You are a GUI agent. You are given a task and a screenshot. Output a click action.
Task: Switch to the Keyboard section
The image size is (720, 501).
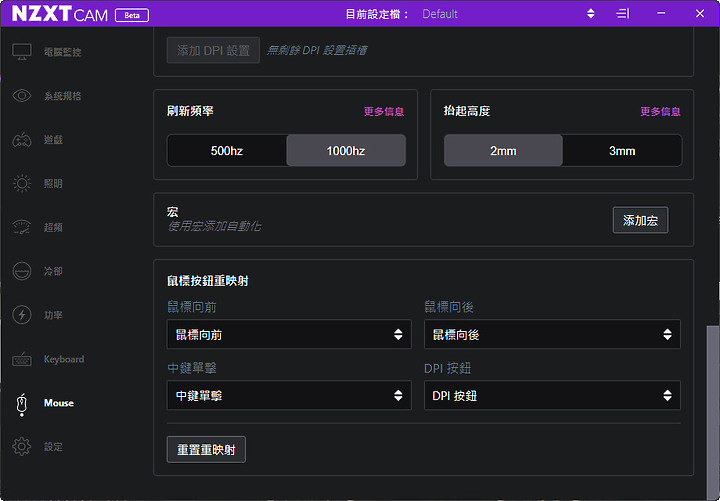click(64, 359)
